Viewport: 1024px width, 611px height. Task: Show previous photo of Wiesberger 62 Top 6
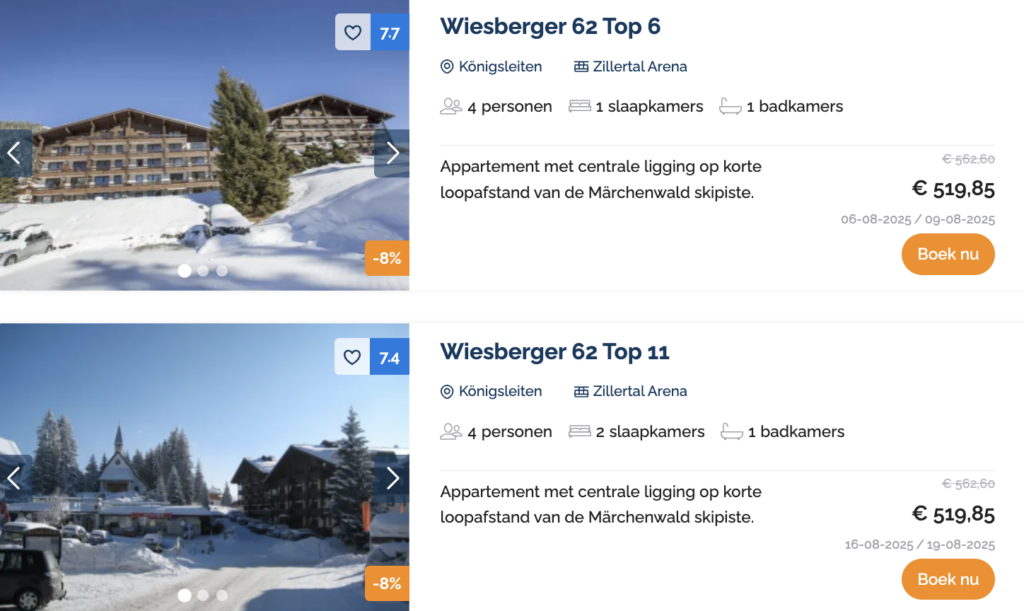point(15,153)
